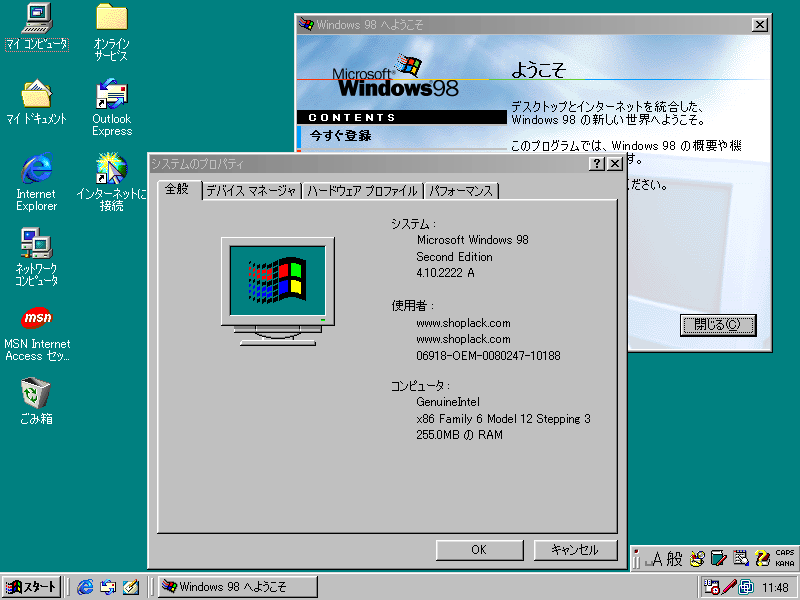Select 今すぐ登録 in Welcome contents
Image resolution: width=800 pixels, height=600 pixels.
click(x=341, y=136)
